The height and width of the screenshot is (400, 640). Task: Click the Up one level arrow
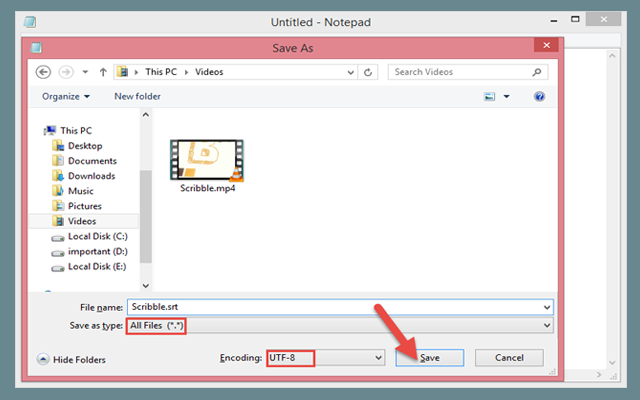(101, 72)
